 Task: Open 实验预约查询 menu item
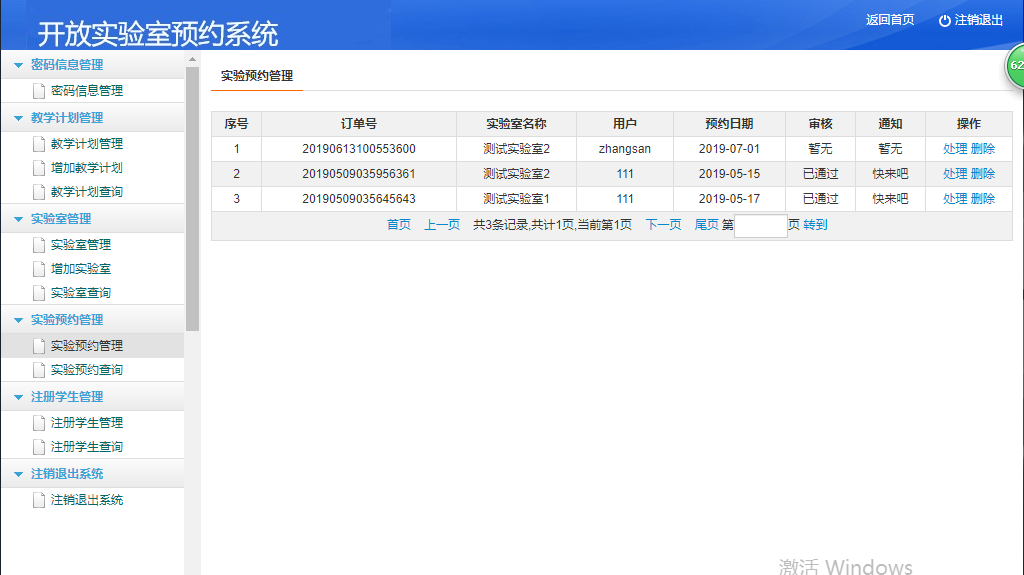pos(87,370)
